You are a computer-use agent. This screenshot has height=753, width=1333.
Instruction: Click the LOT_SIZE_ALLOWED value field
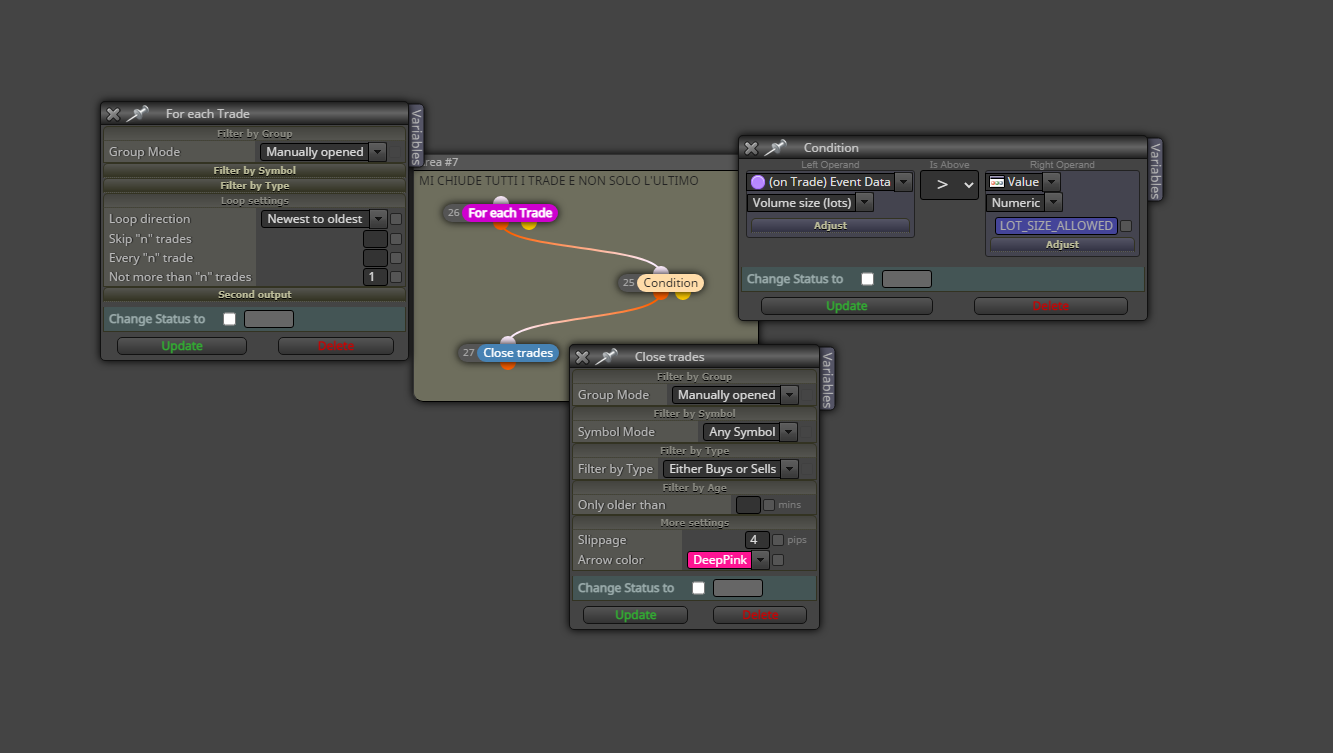click(x=1056, y=226)
